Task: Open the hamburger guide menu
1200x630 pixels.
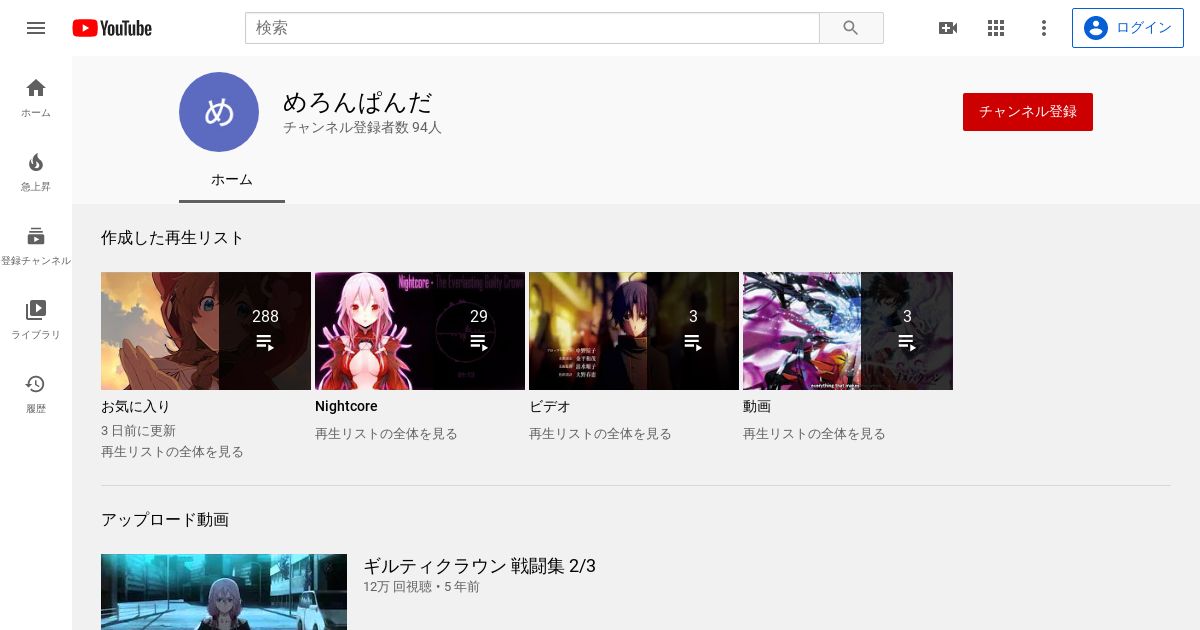Action: pos(36,28)
